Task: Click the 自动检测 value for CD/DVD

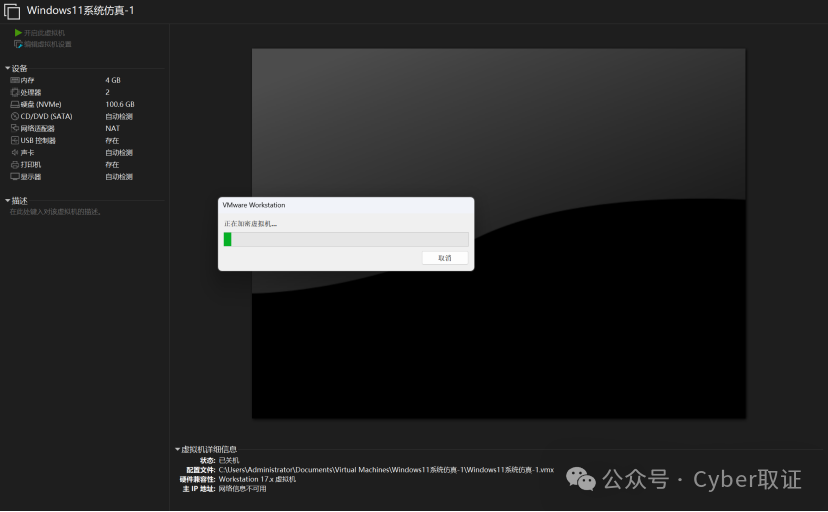Action: point(119,117)
